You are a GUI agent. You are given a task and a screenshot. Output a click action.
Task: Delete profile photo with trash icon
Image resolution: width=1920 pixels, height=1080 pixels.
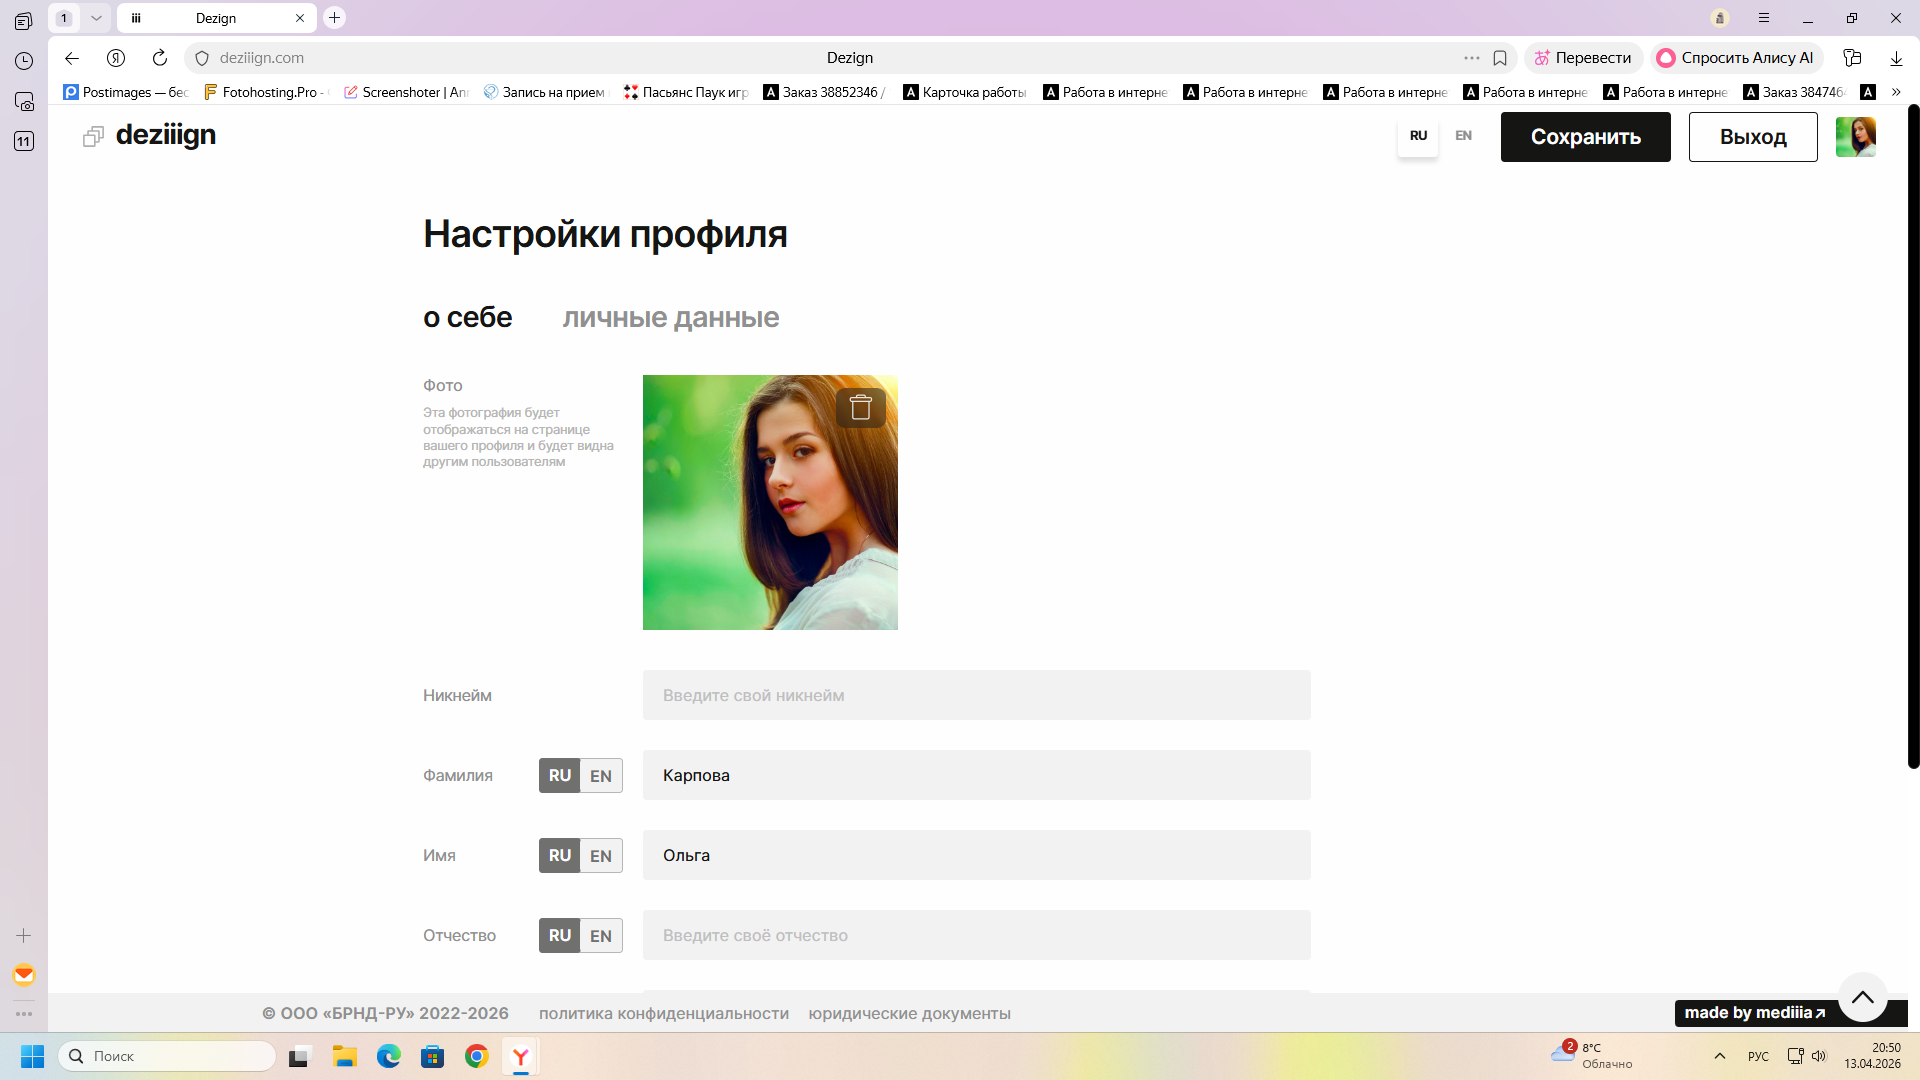[x=860, y=407]
